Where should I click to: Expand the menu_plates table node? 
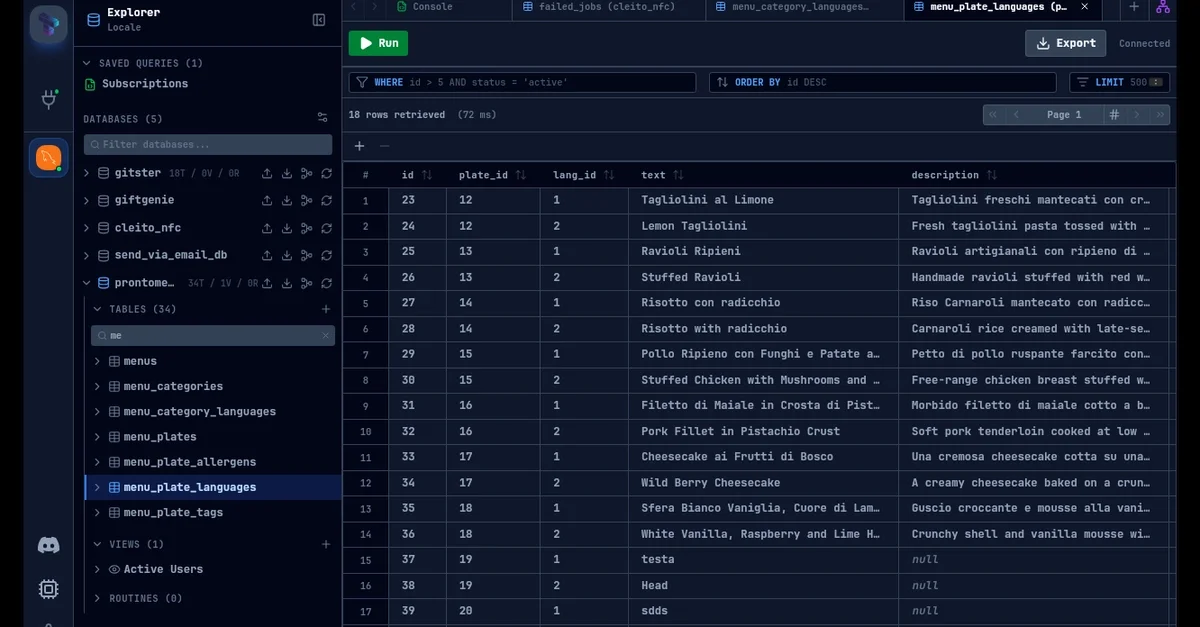coord(97,437)
